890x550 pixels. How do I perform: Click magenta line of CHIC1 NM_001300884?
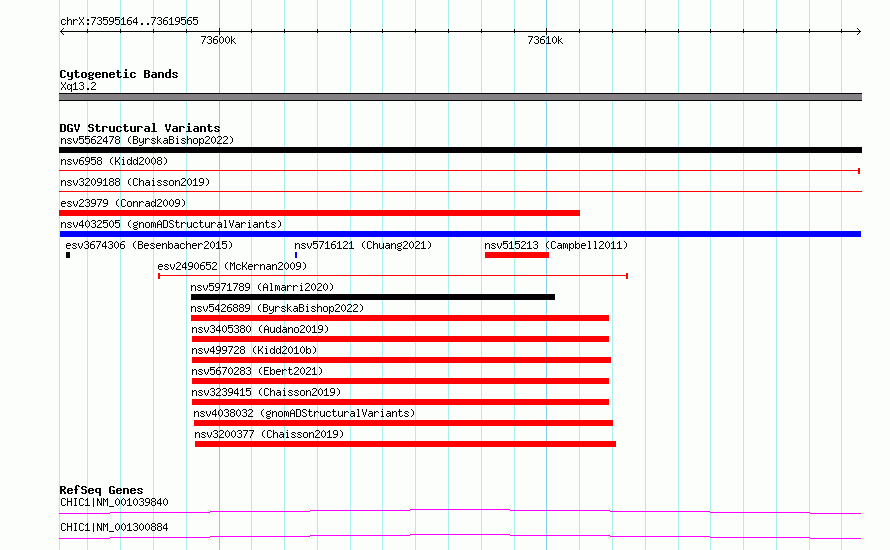coord(460,536)
